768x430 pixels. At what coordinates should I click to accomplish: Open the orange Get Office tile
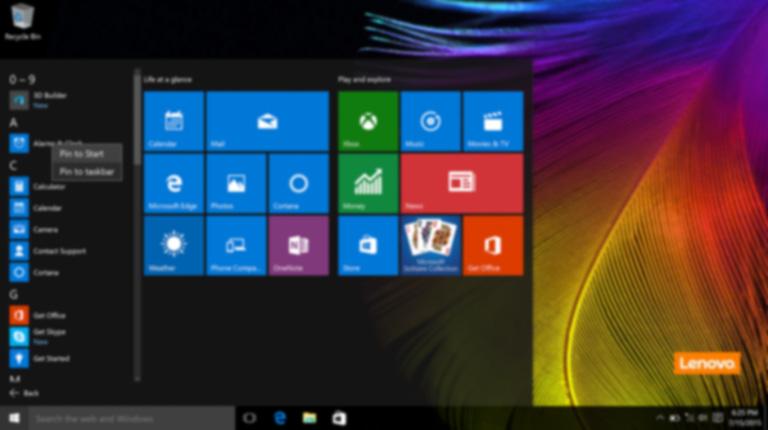click(x=493, y=246)
